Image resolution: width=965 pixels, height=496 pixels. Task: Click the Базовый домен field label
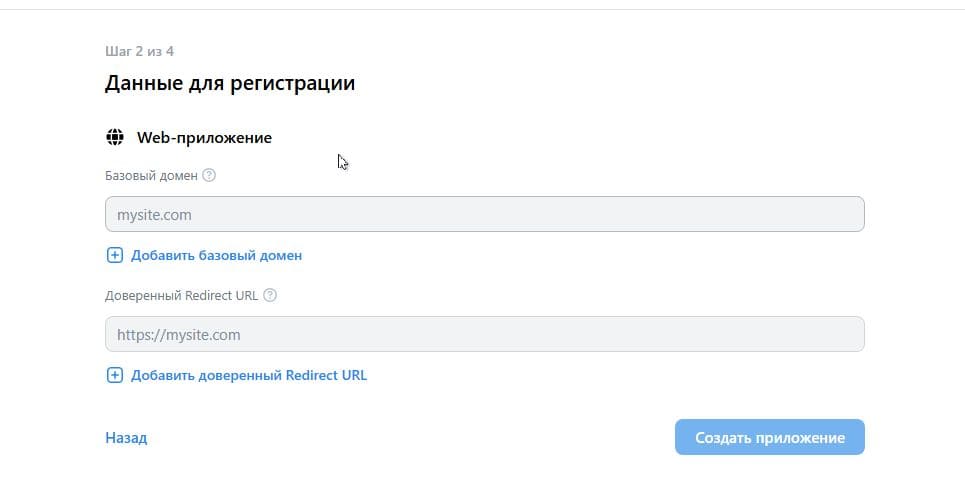(x=151, y=175)
